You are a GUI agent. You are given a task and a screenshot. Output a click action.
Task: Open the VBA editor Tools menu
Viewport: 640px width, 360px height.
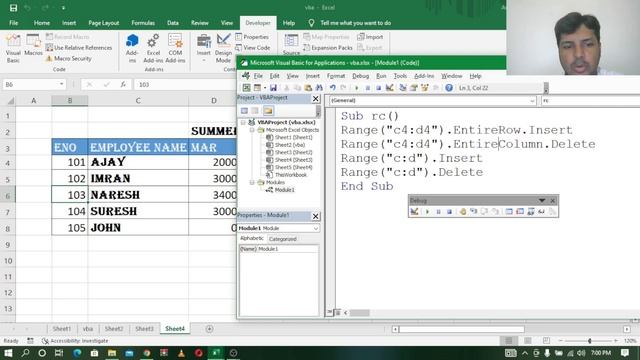pos(400,76)
